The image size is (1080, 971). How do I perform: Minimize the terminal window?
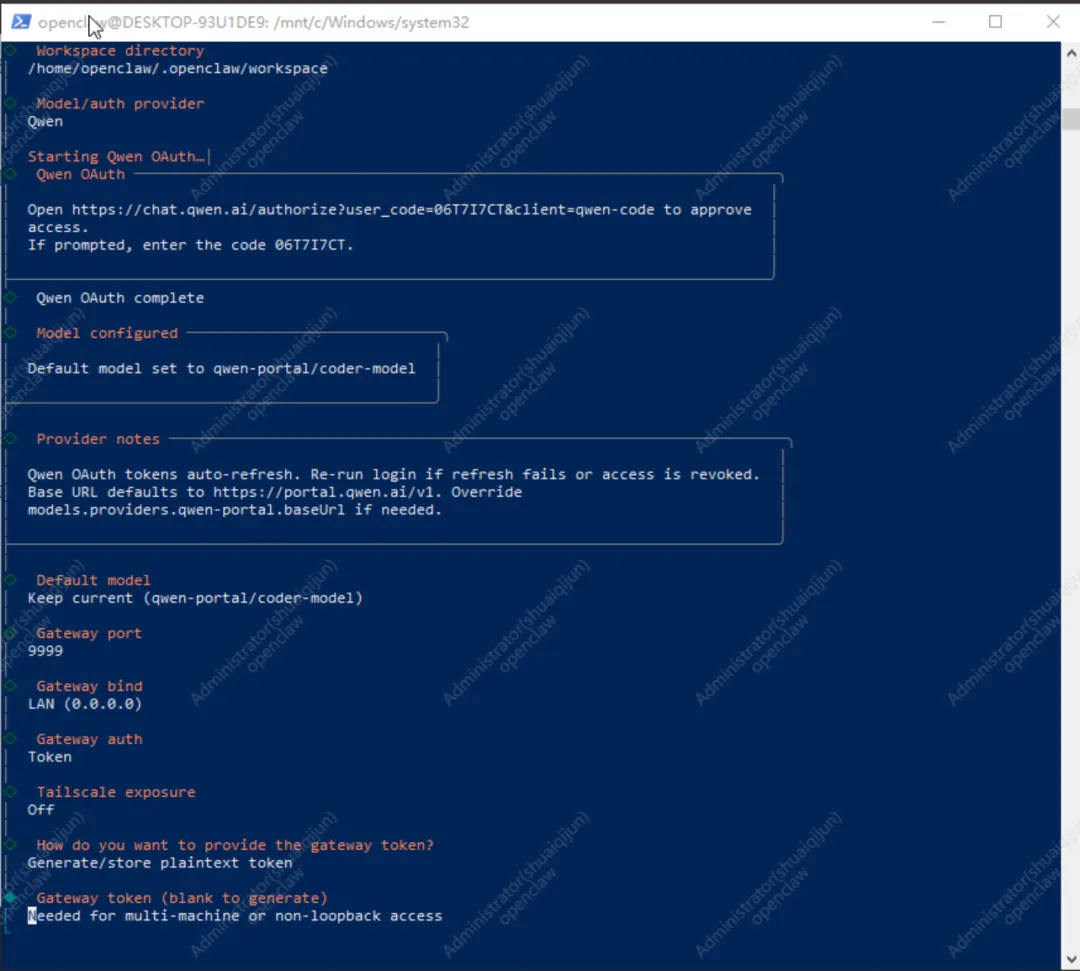[x=938, y=22]
